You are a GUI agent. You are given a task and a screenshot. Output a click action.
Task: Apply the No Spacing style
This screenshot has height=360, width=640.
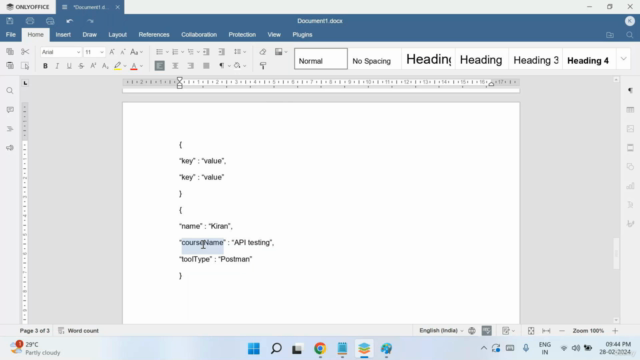374,59
